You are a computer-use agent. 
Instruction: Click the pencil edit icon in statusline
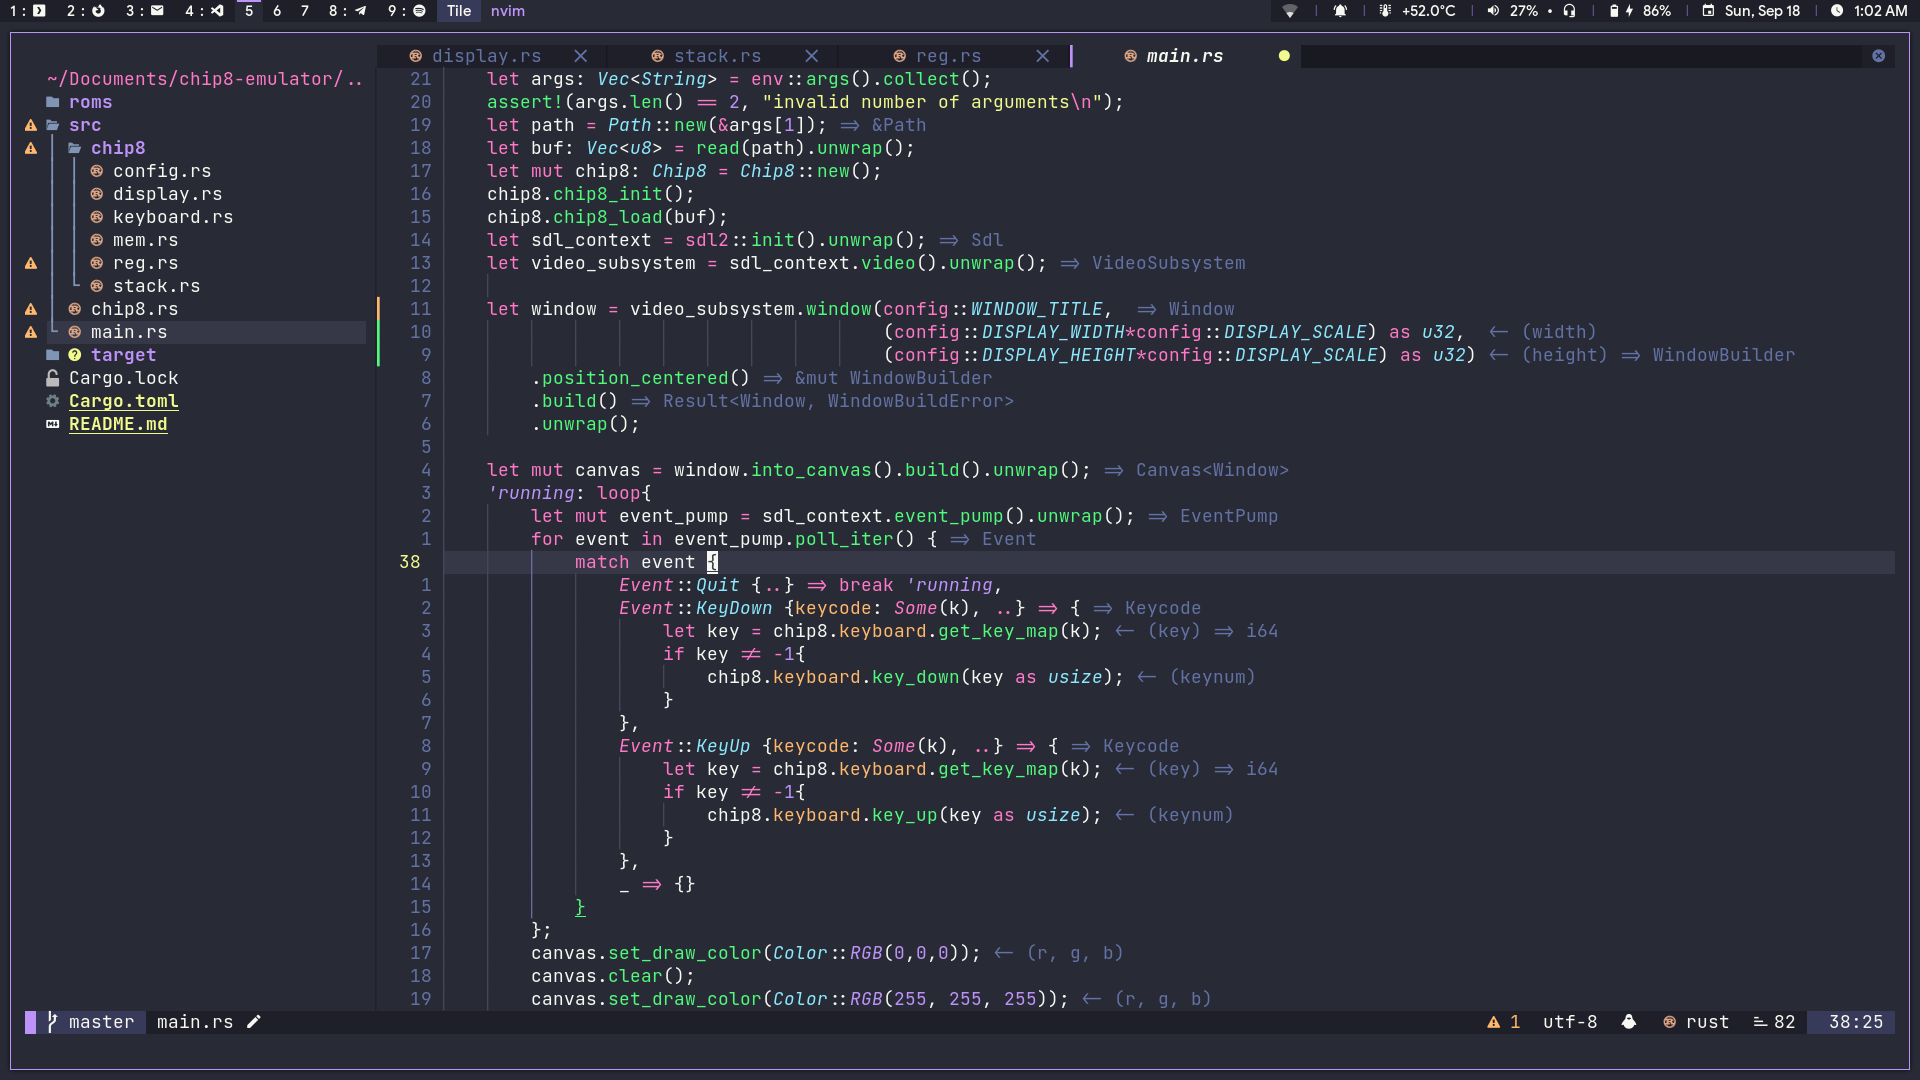[x=254, y=1022]
